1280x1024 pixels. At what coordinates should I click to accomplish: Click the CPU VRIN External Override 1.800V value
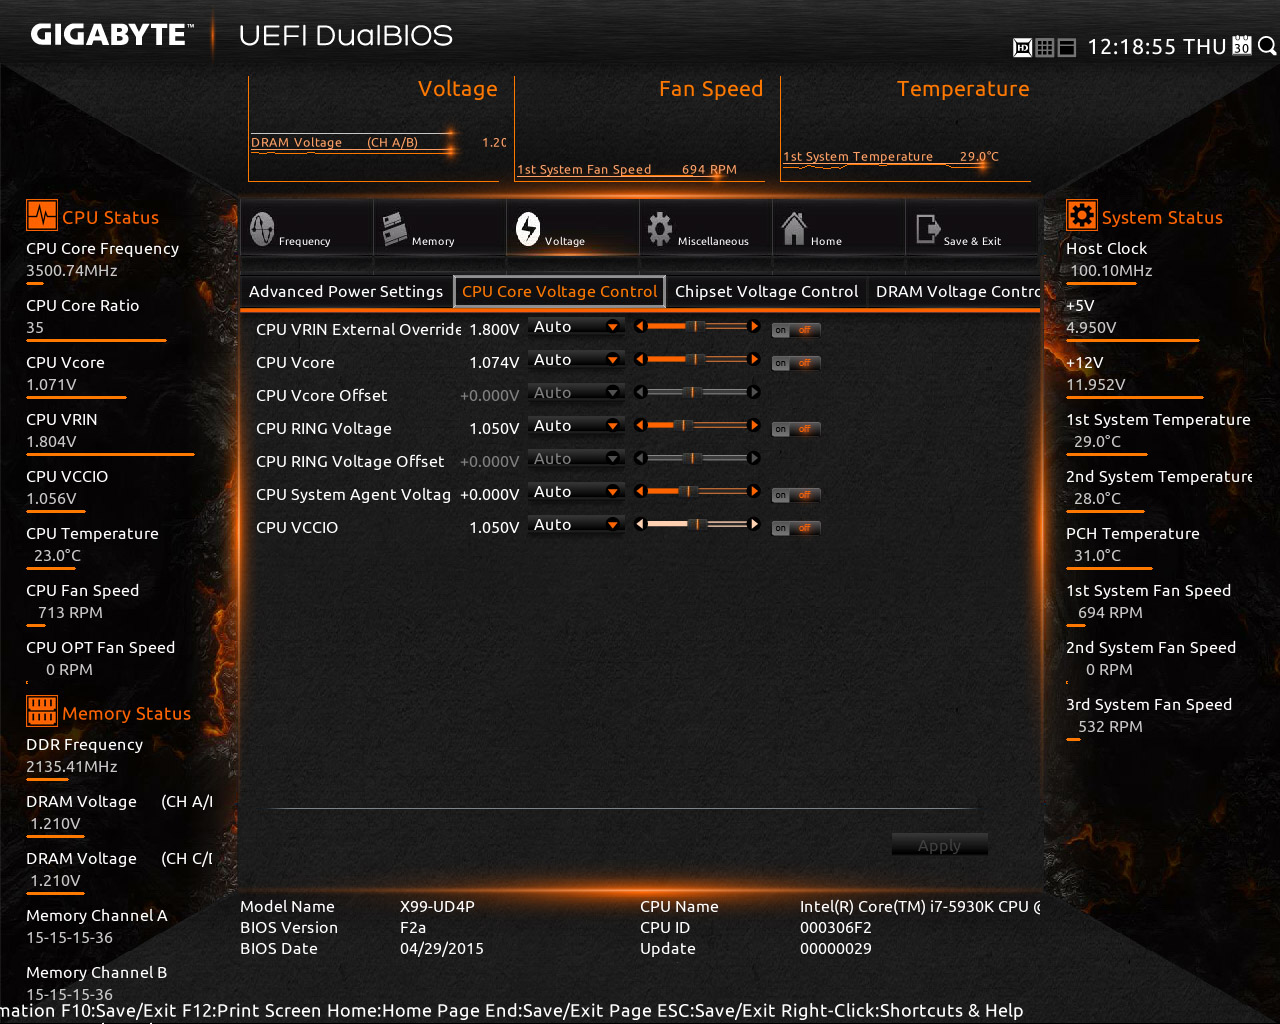[494, 330]
